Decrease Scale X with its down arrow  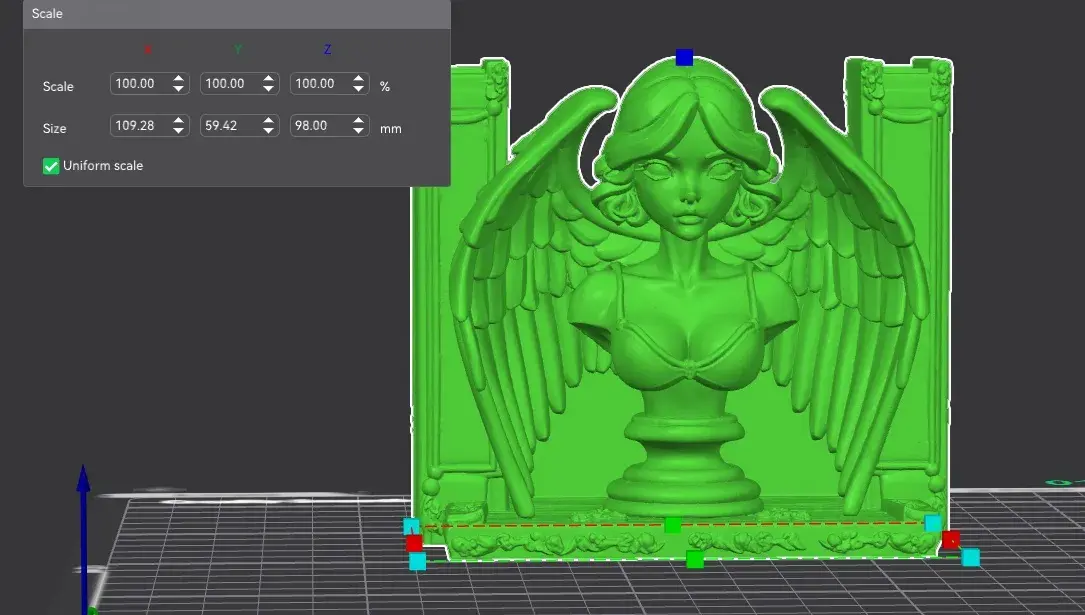179,89
